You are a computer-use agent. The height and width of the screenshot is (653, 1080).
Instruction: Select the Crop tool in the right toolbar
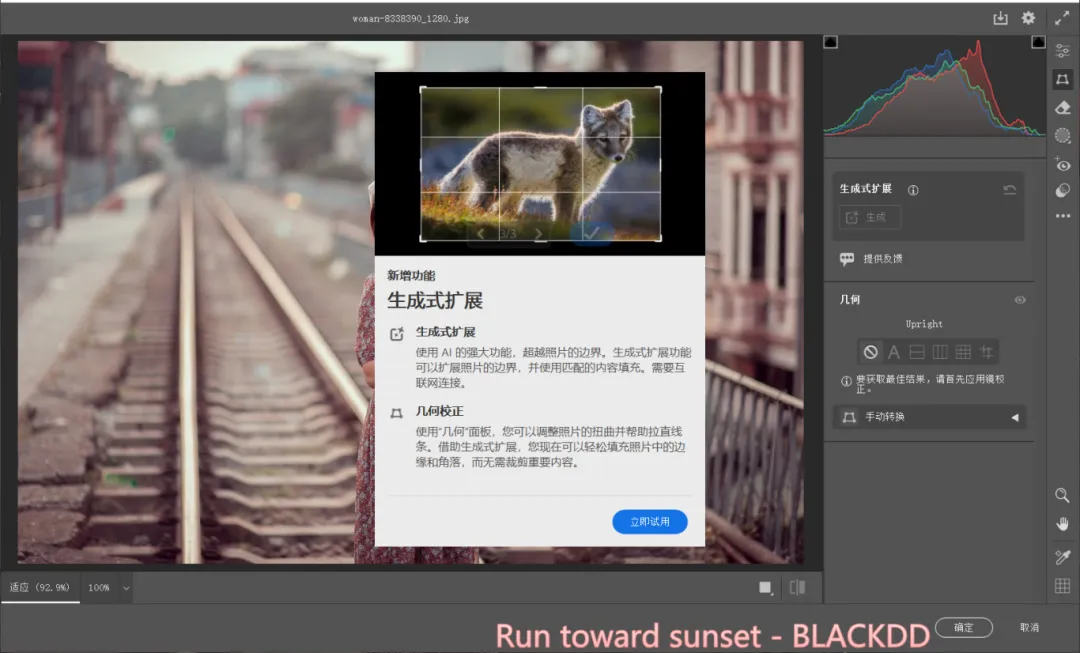(x=1063, y=78)
